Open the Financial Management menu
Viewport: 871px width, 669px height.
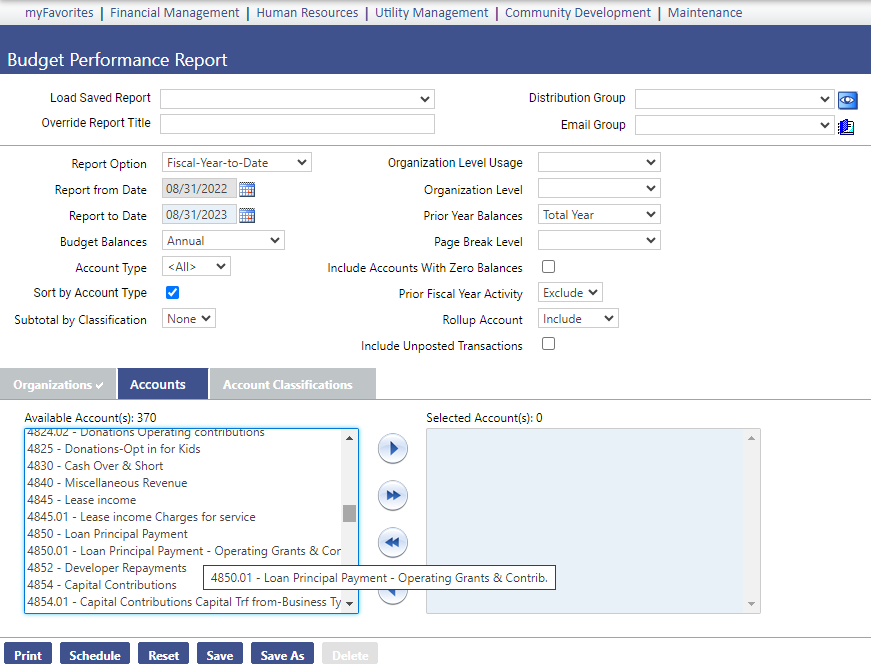(174, 12)
